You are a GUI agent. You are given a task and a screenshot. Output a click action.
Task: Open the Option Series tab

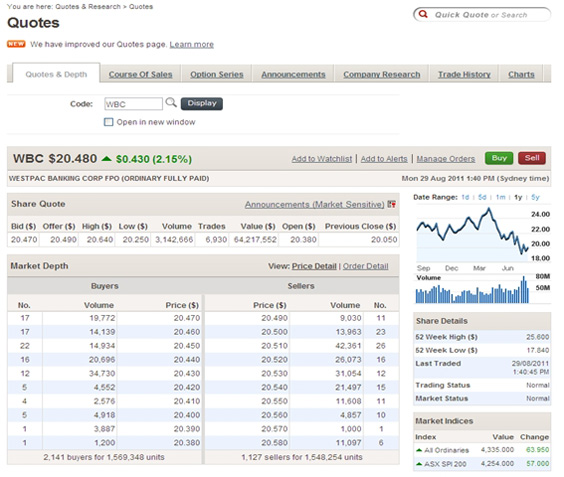tap(217, 74)
